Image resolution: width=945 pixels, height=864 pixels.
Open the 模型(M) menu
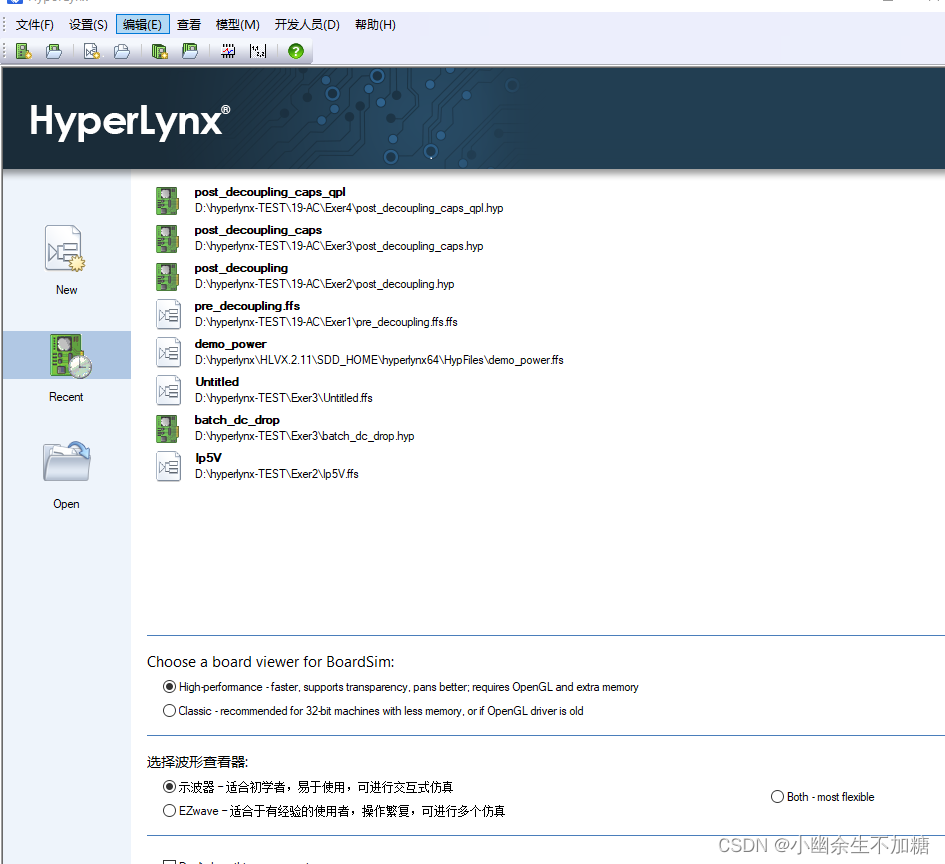tap(237, 25)
